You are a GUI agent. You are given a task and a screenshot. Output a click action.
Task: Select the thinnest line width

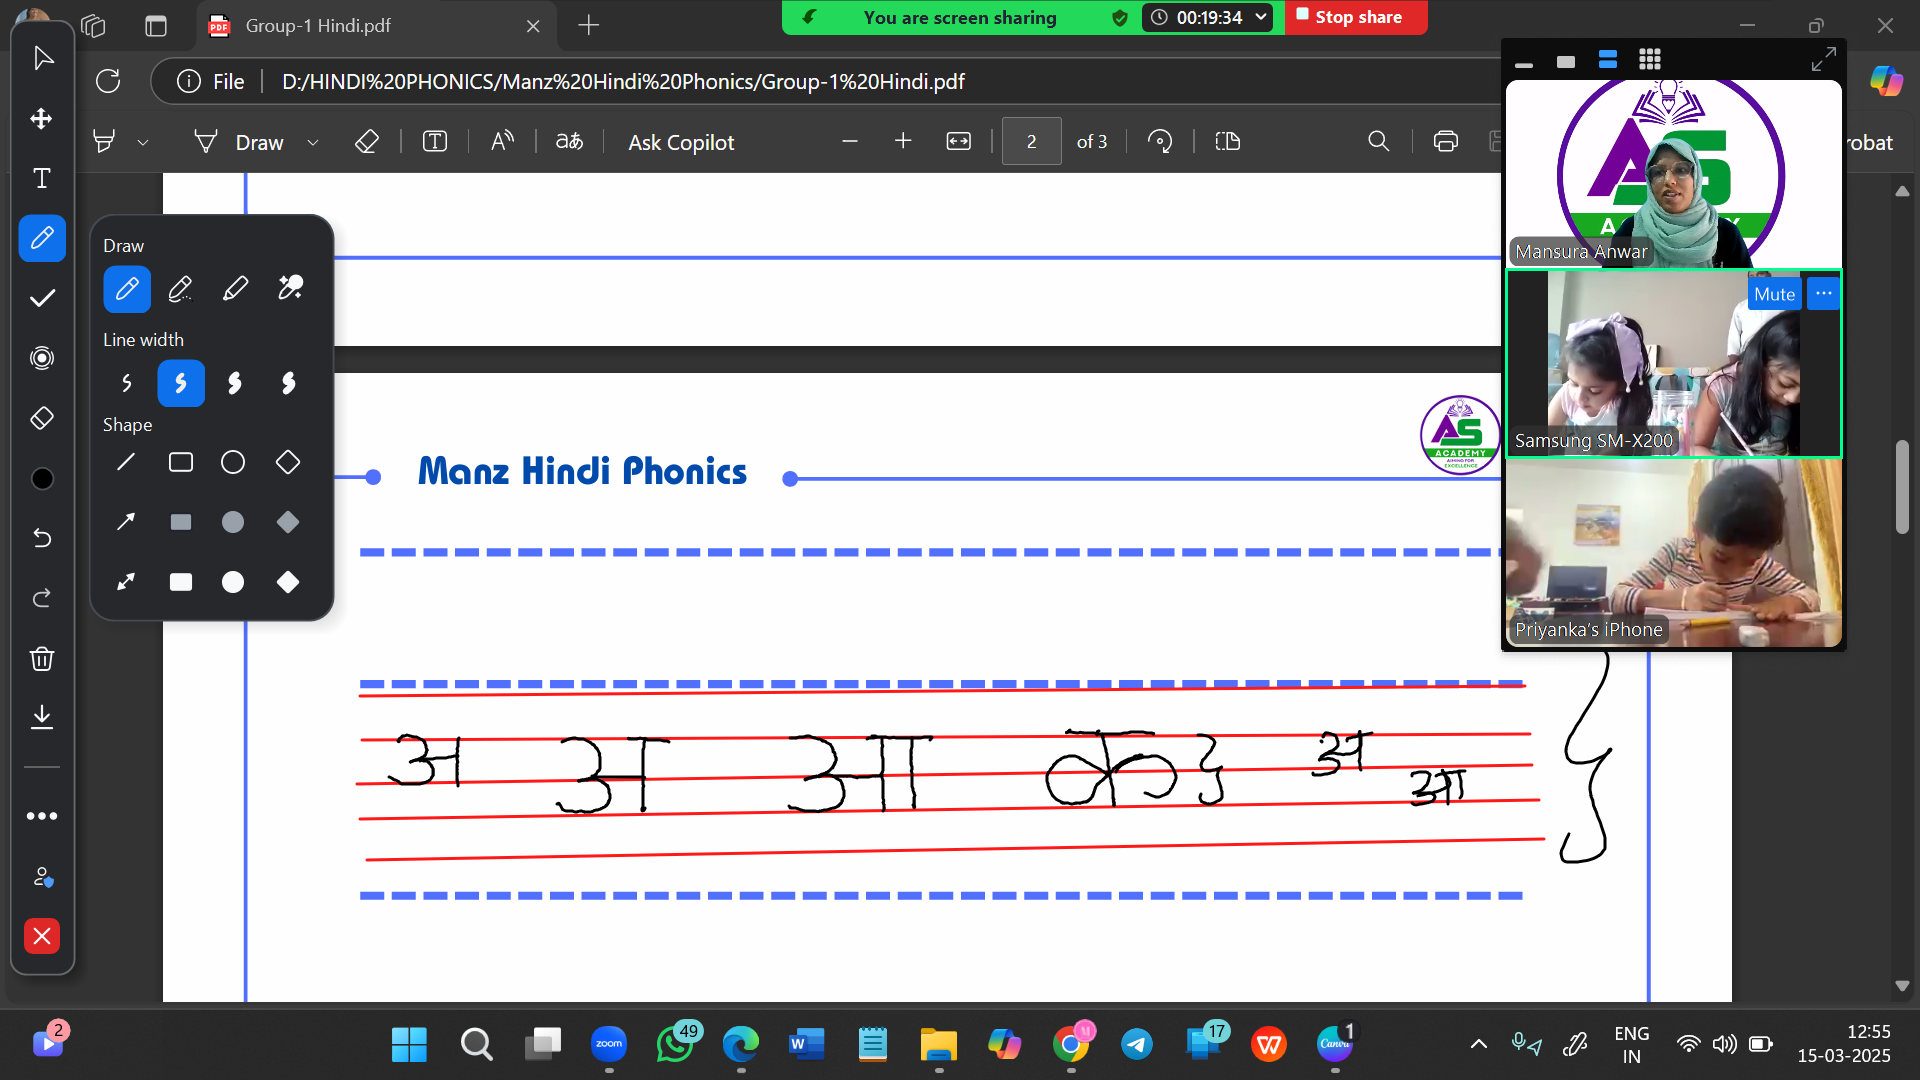[127, 383]
